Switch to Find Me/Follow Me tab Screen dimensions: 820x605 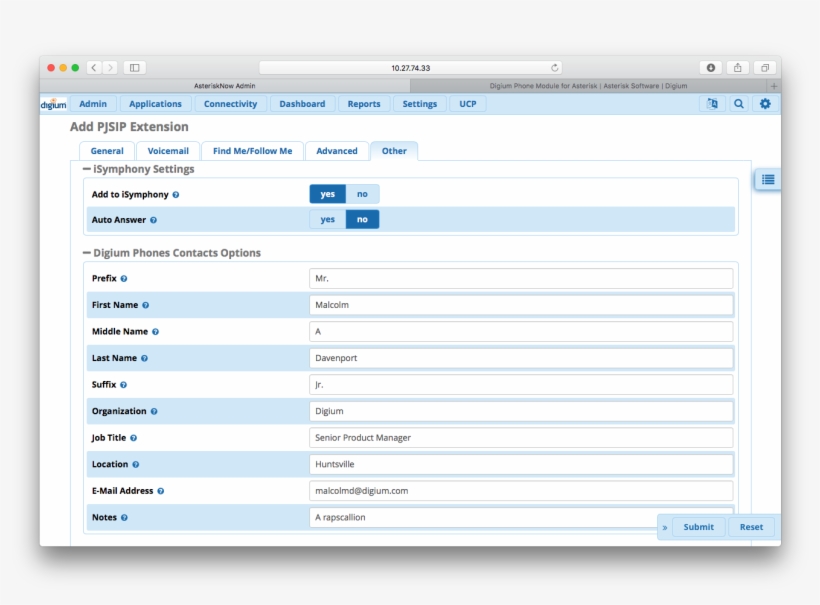point(253,151)
